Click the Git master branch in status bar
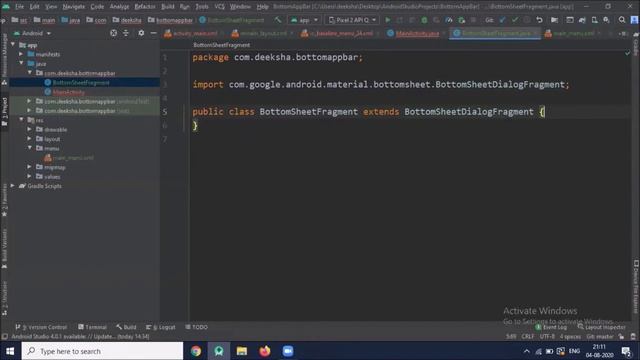The height and width of the screenshot is (360, 640). coord(600,336)
